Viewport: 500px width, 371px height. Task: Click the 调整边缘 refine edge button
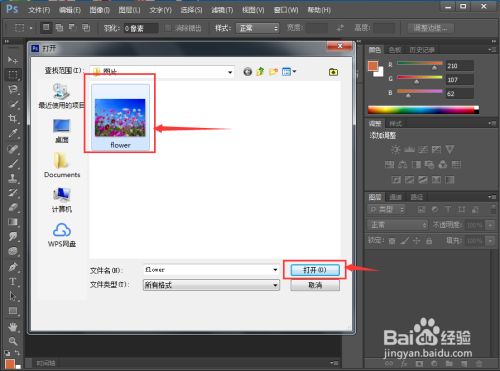pos(430,28)
